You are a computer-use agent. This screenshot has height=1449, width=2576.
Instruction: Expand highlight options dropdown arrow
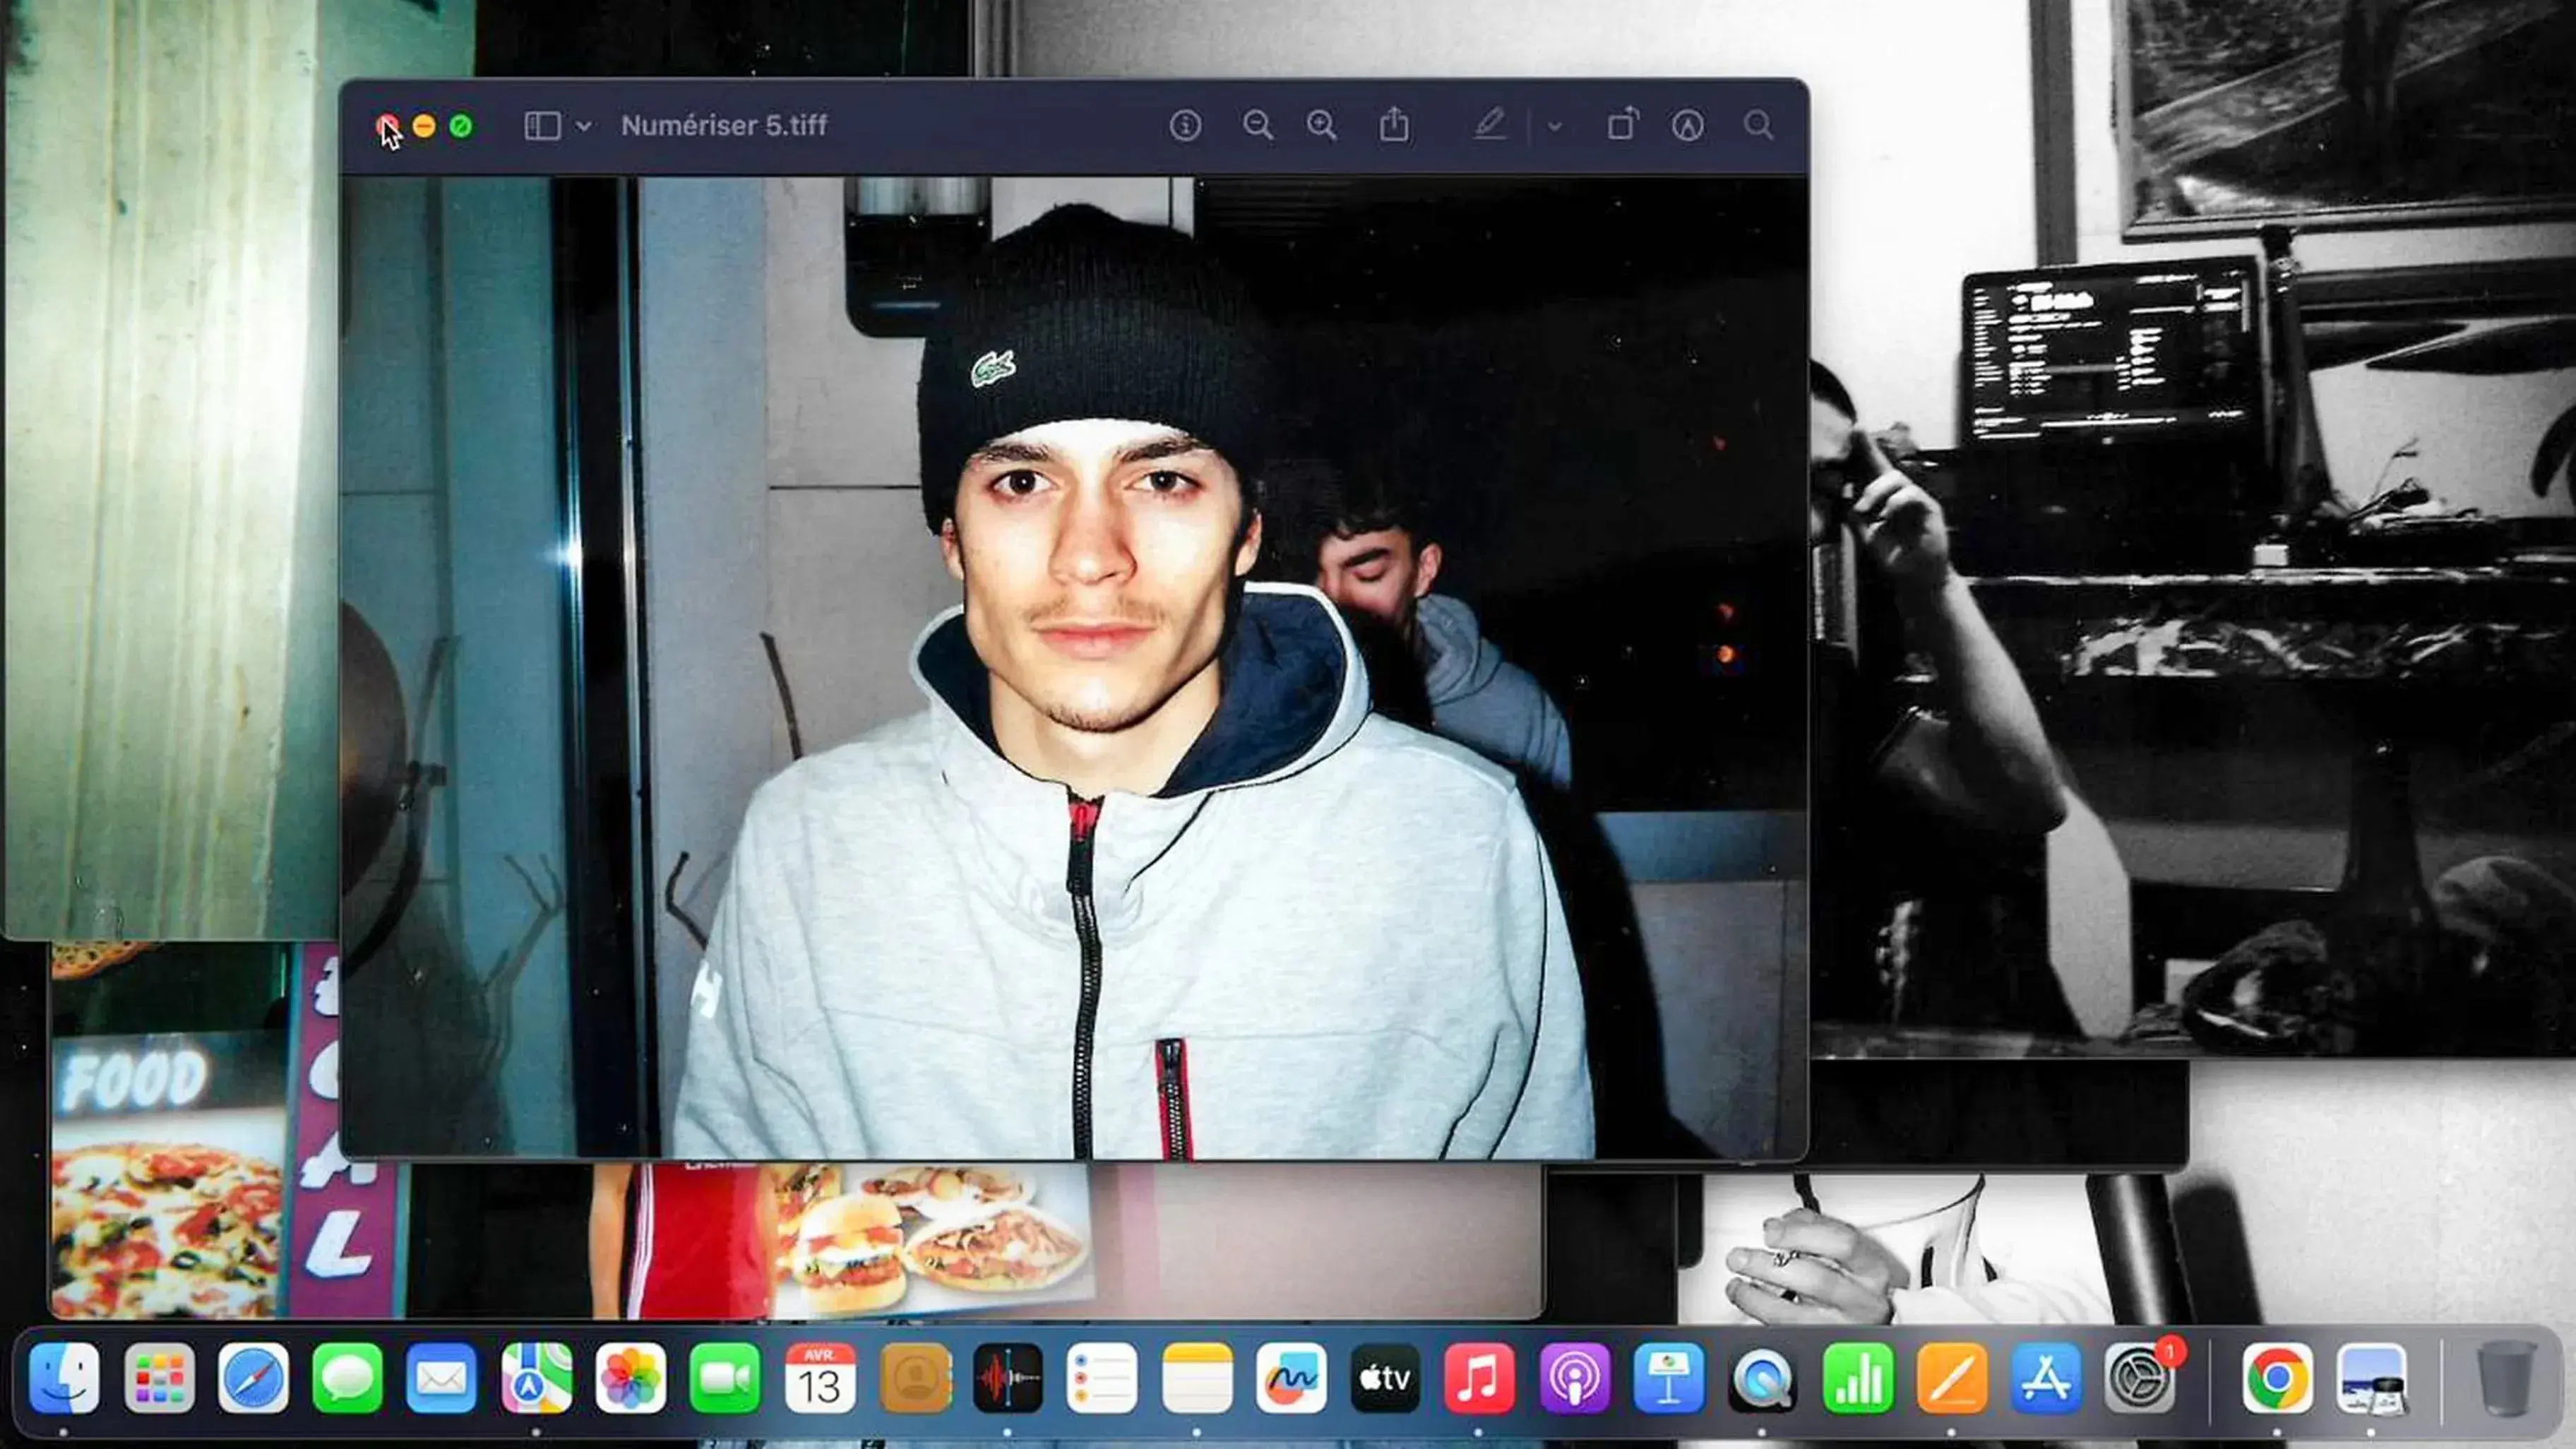tap(1554, 127)
